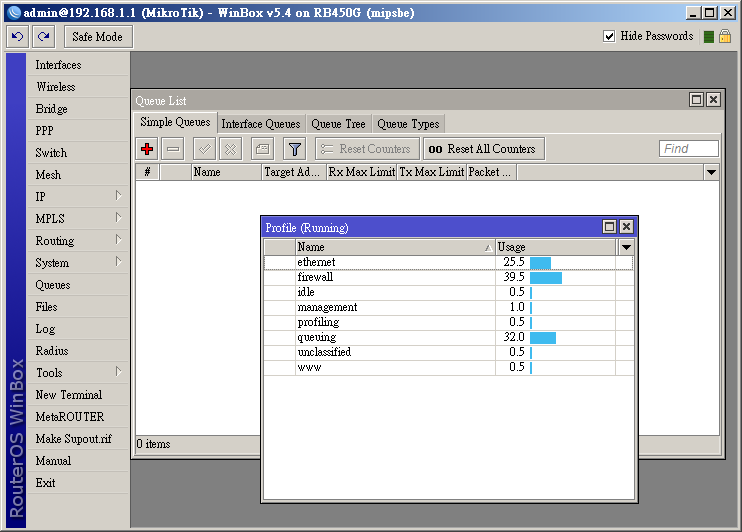Click Exit in sidebar
Screen dimensions: 742x532
tap(78, 483)
